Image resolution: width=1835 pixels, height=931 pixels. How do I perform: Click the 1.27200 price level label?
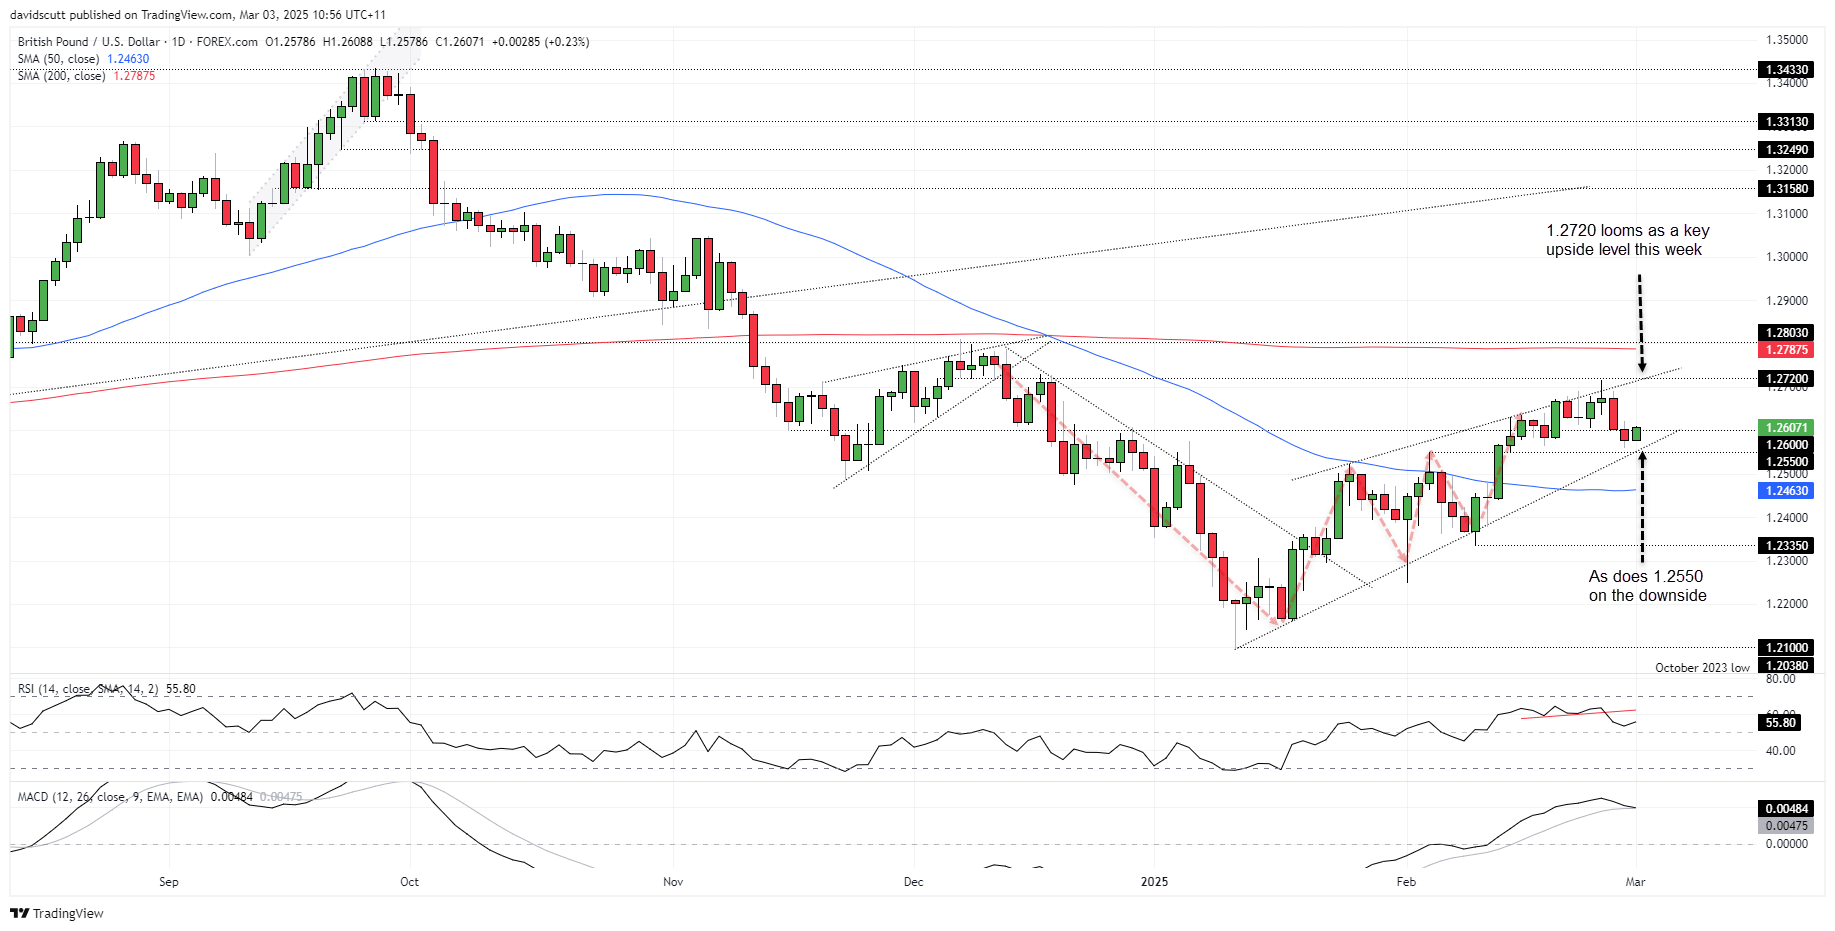tap(1786, 379)
